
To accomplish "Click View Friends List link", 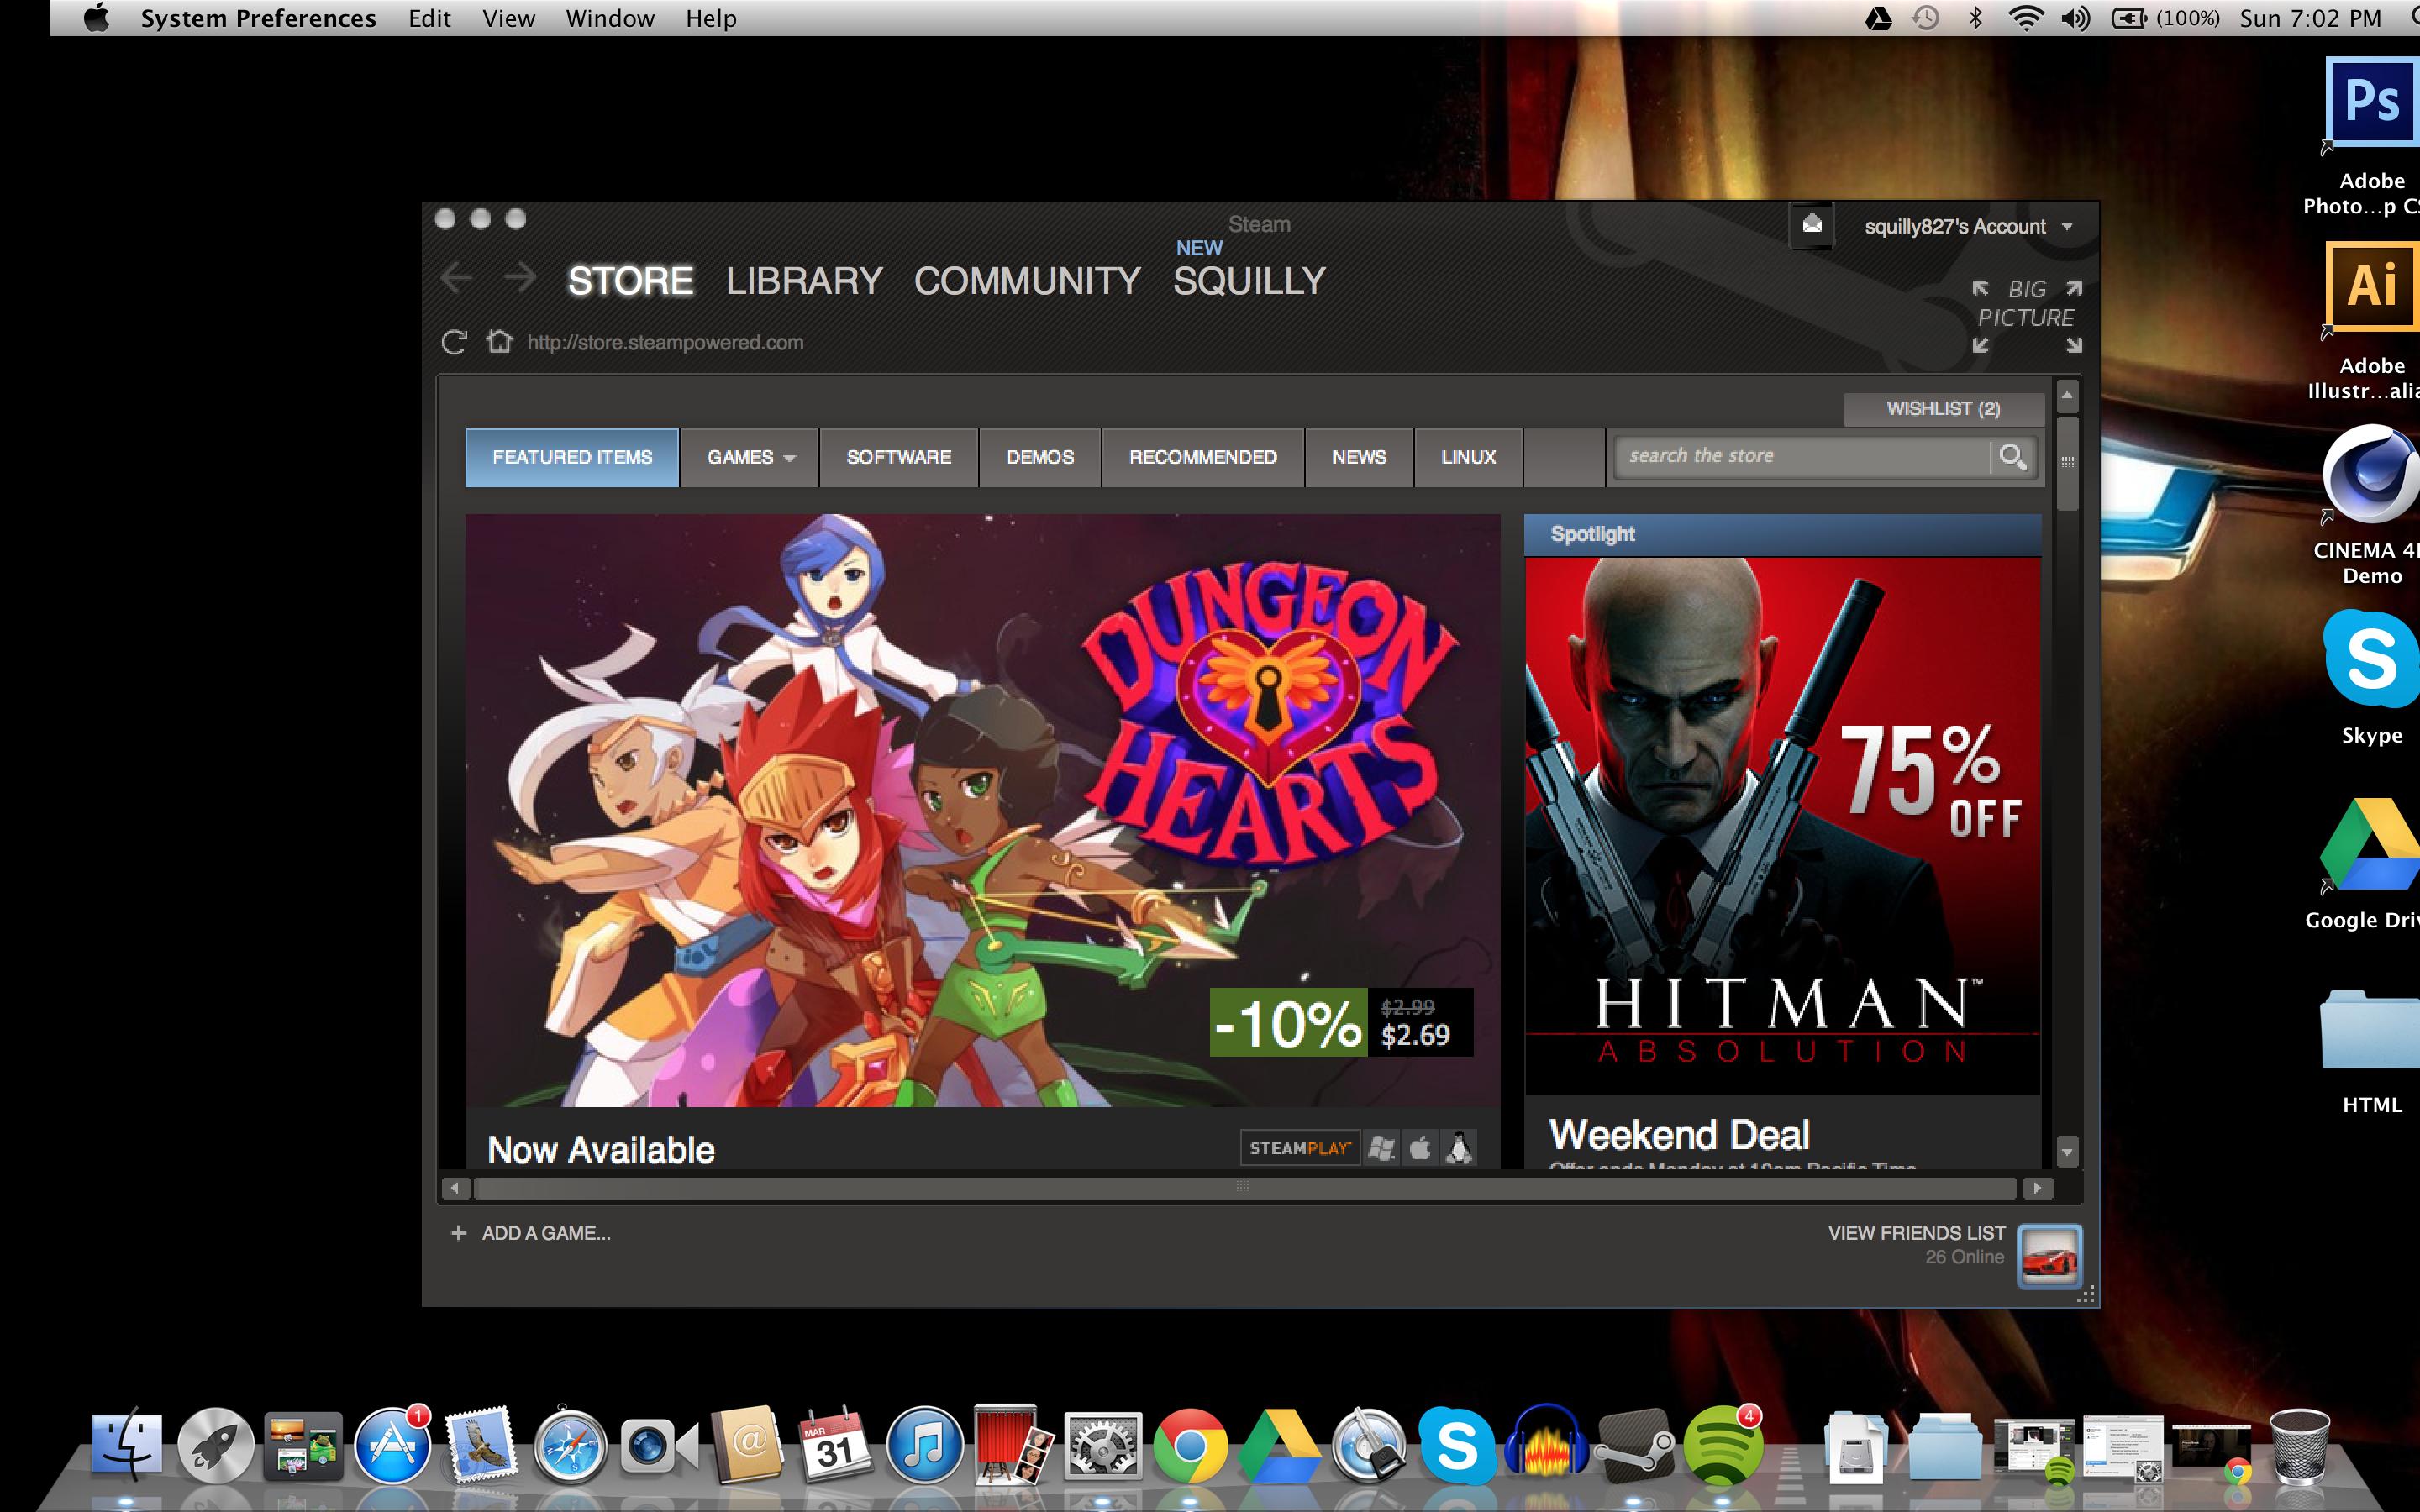I will pyautogui.click(x=1916, y=1233).
